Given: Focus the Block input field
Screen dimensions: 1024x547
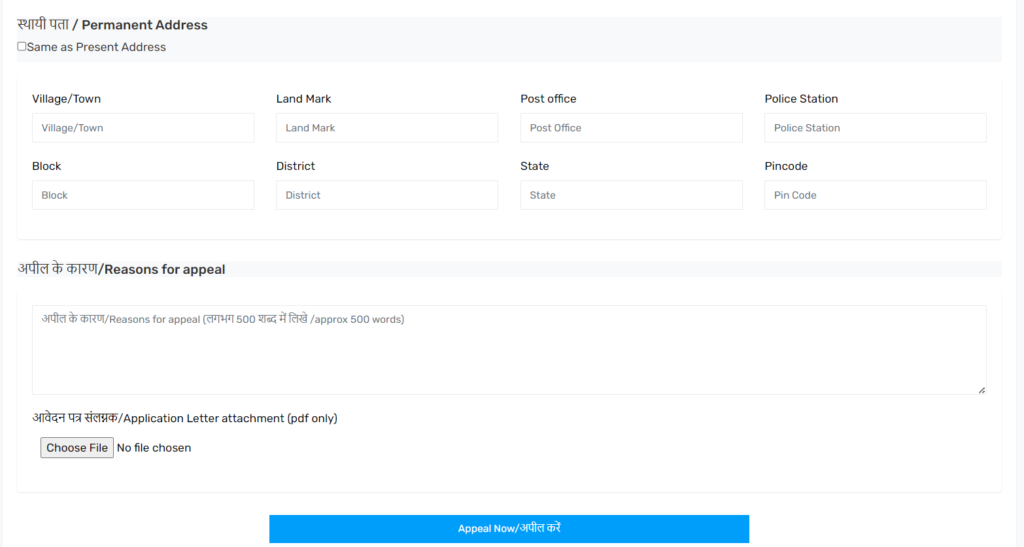Looking at the screenshot, I should (143, 195).
